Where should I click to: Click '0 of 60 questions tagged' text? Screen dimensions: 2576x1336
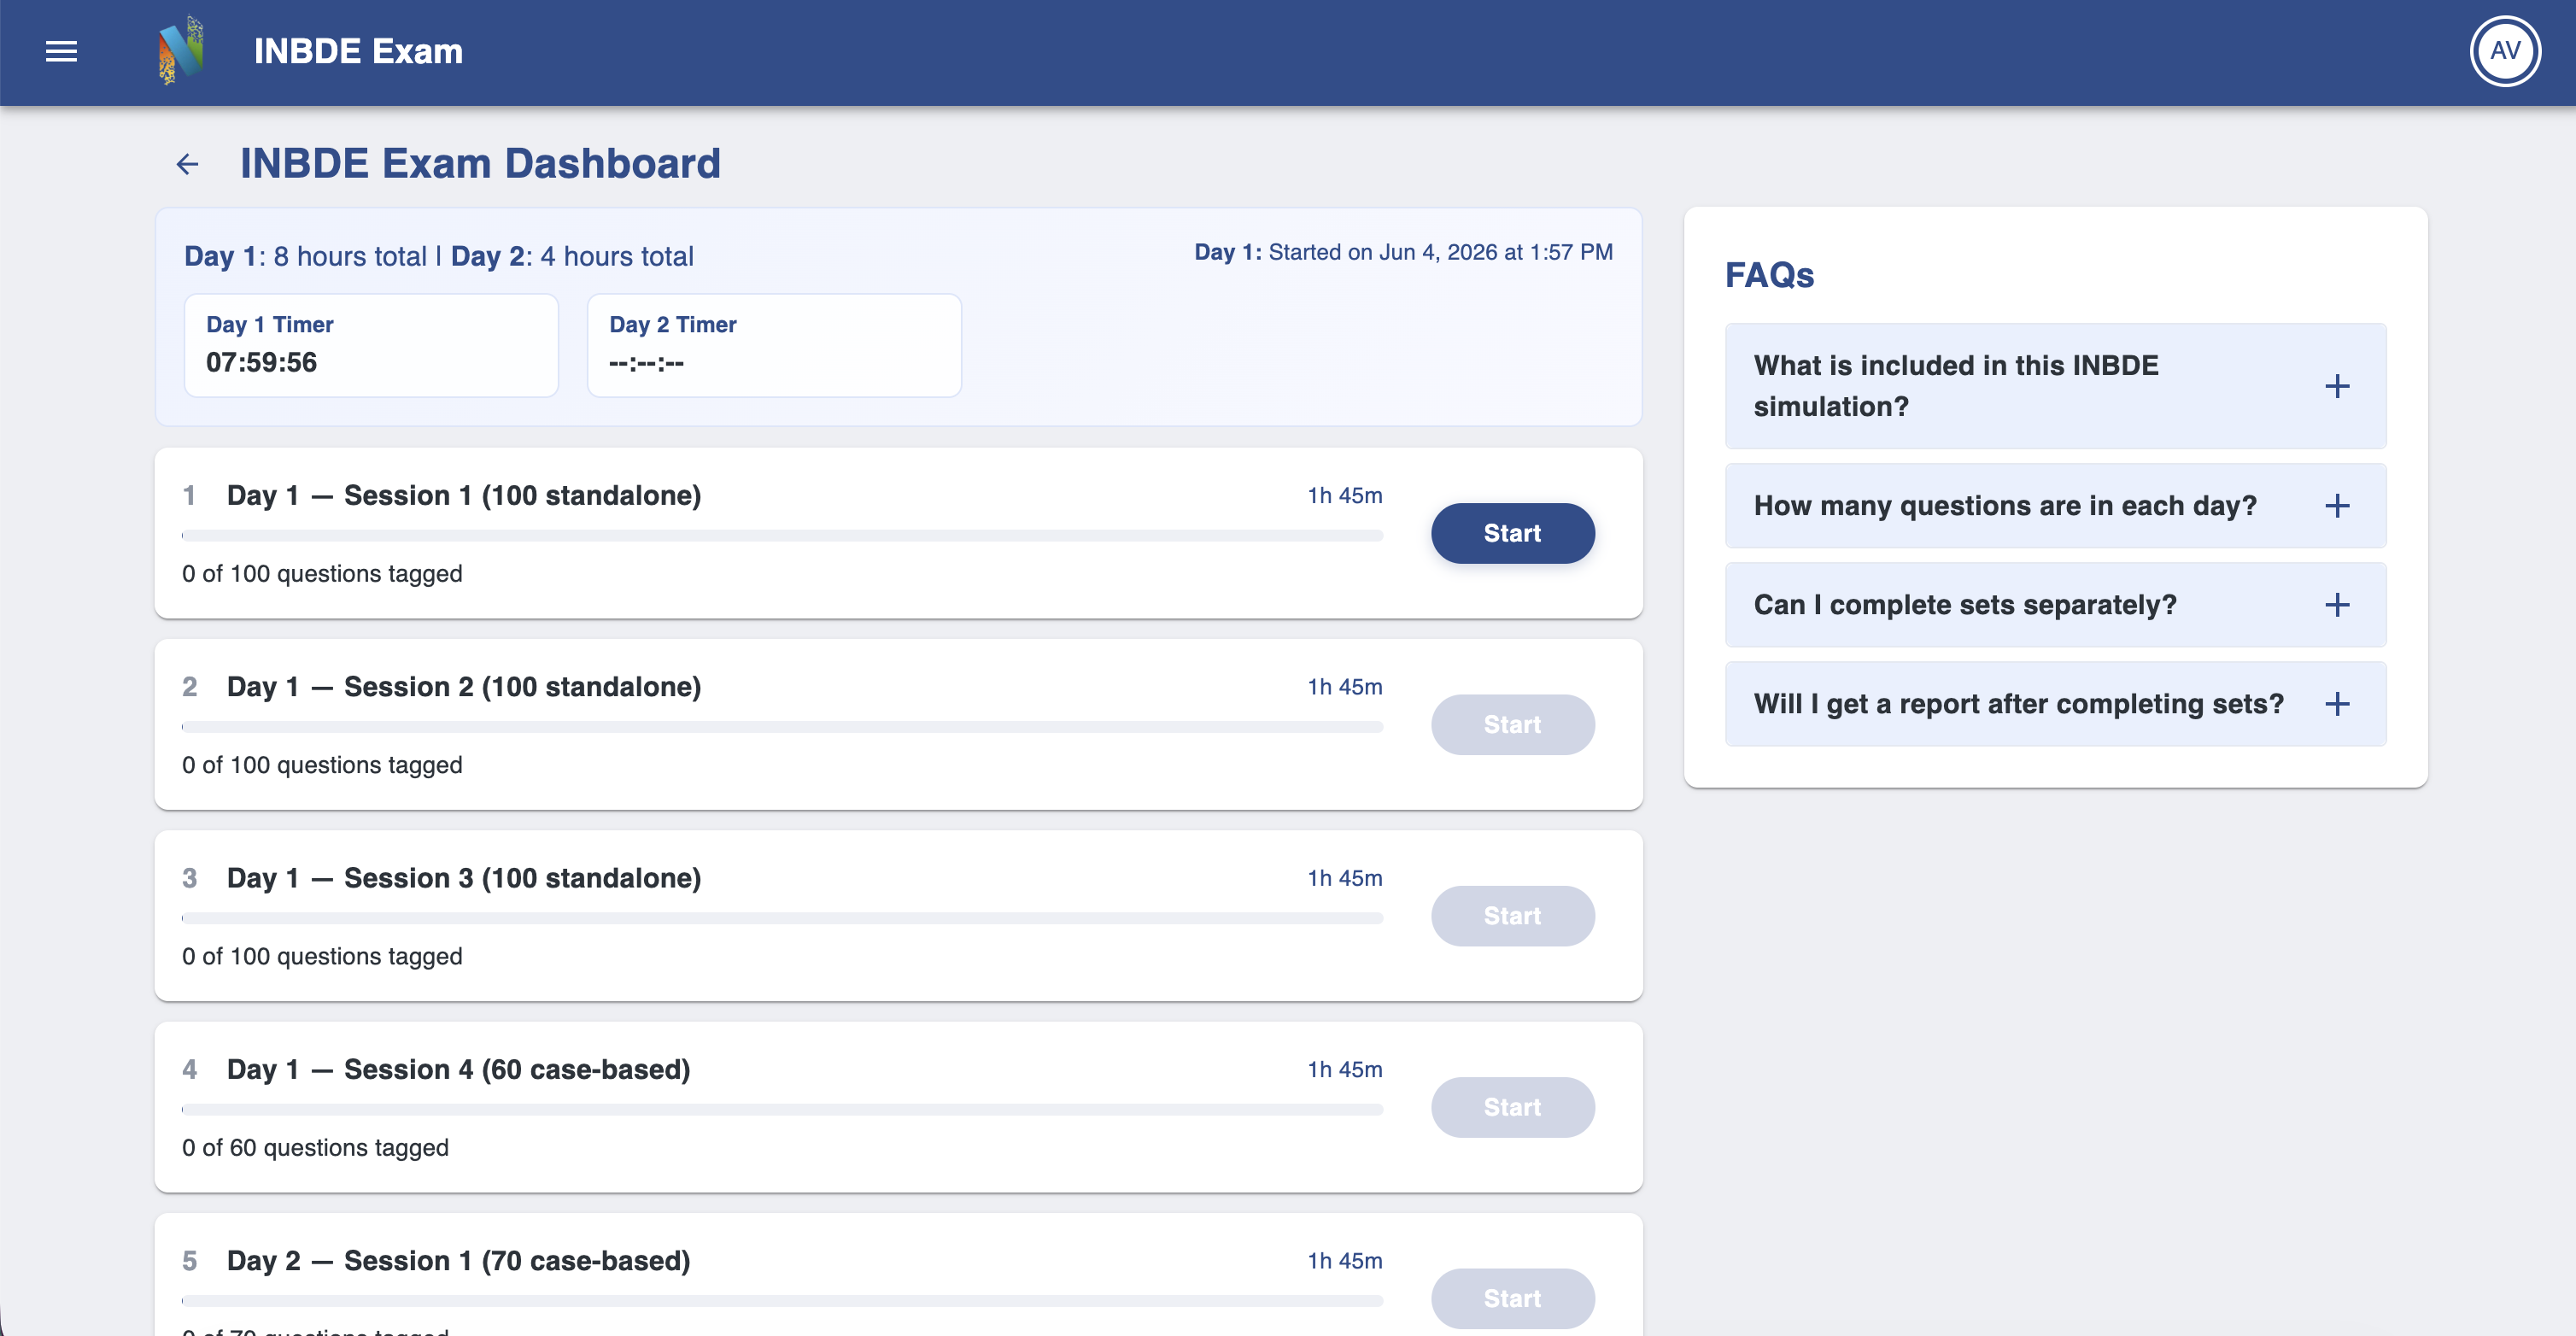point(315,1148)
